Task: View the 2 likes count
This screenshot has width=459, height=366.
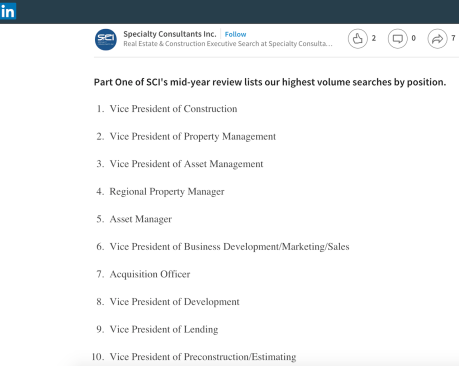Action: (x=374, y=38)
